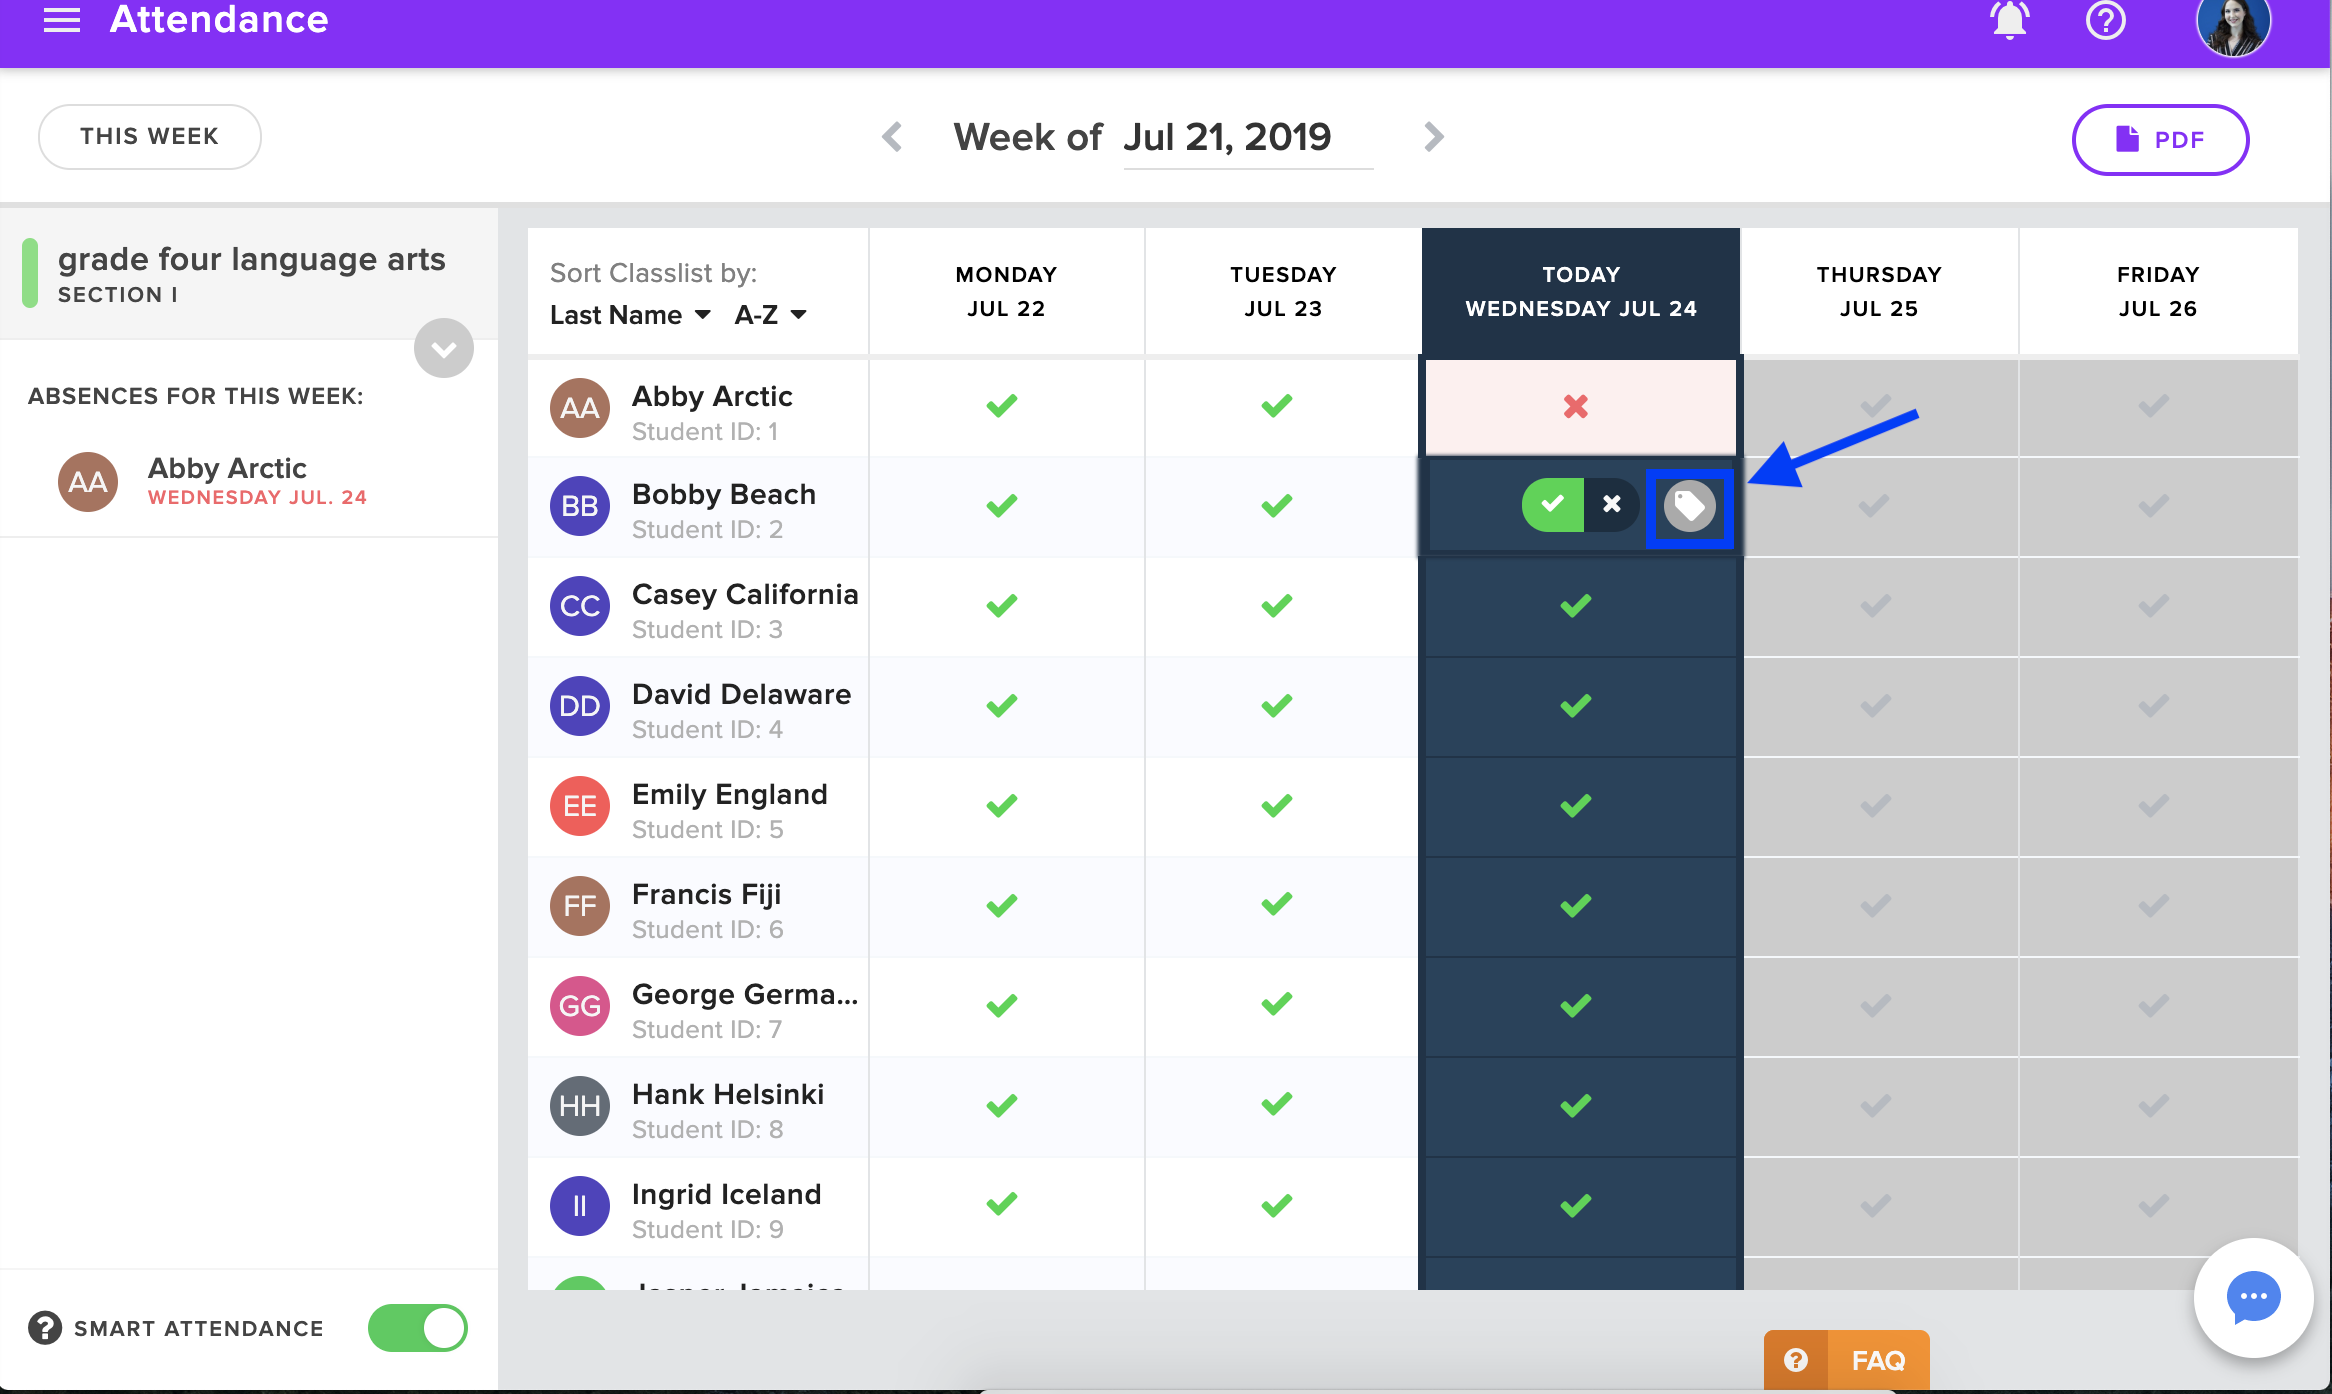Click the Jul 21, 2019 date field

pos(1227,138)
